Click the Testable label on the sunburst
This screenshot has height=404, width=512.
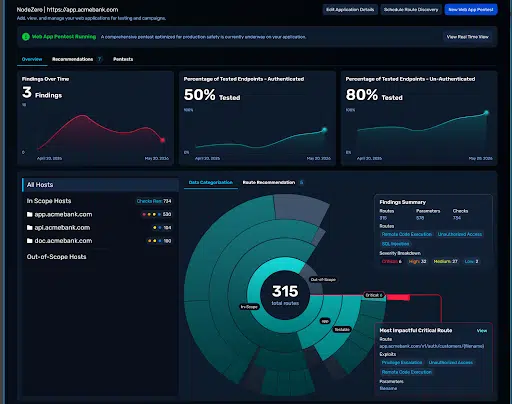pos(342,329)
